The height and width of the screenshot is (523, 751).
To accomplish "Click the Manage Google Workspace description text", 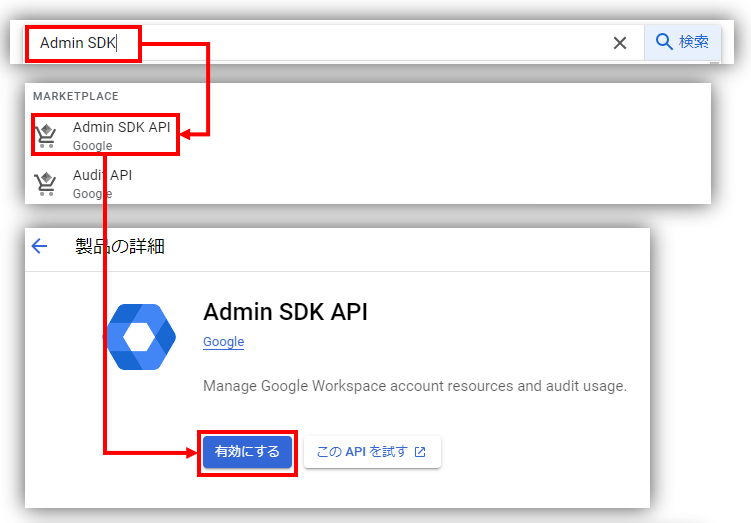I will point(415,386).
